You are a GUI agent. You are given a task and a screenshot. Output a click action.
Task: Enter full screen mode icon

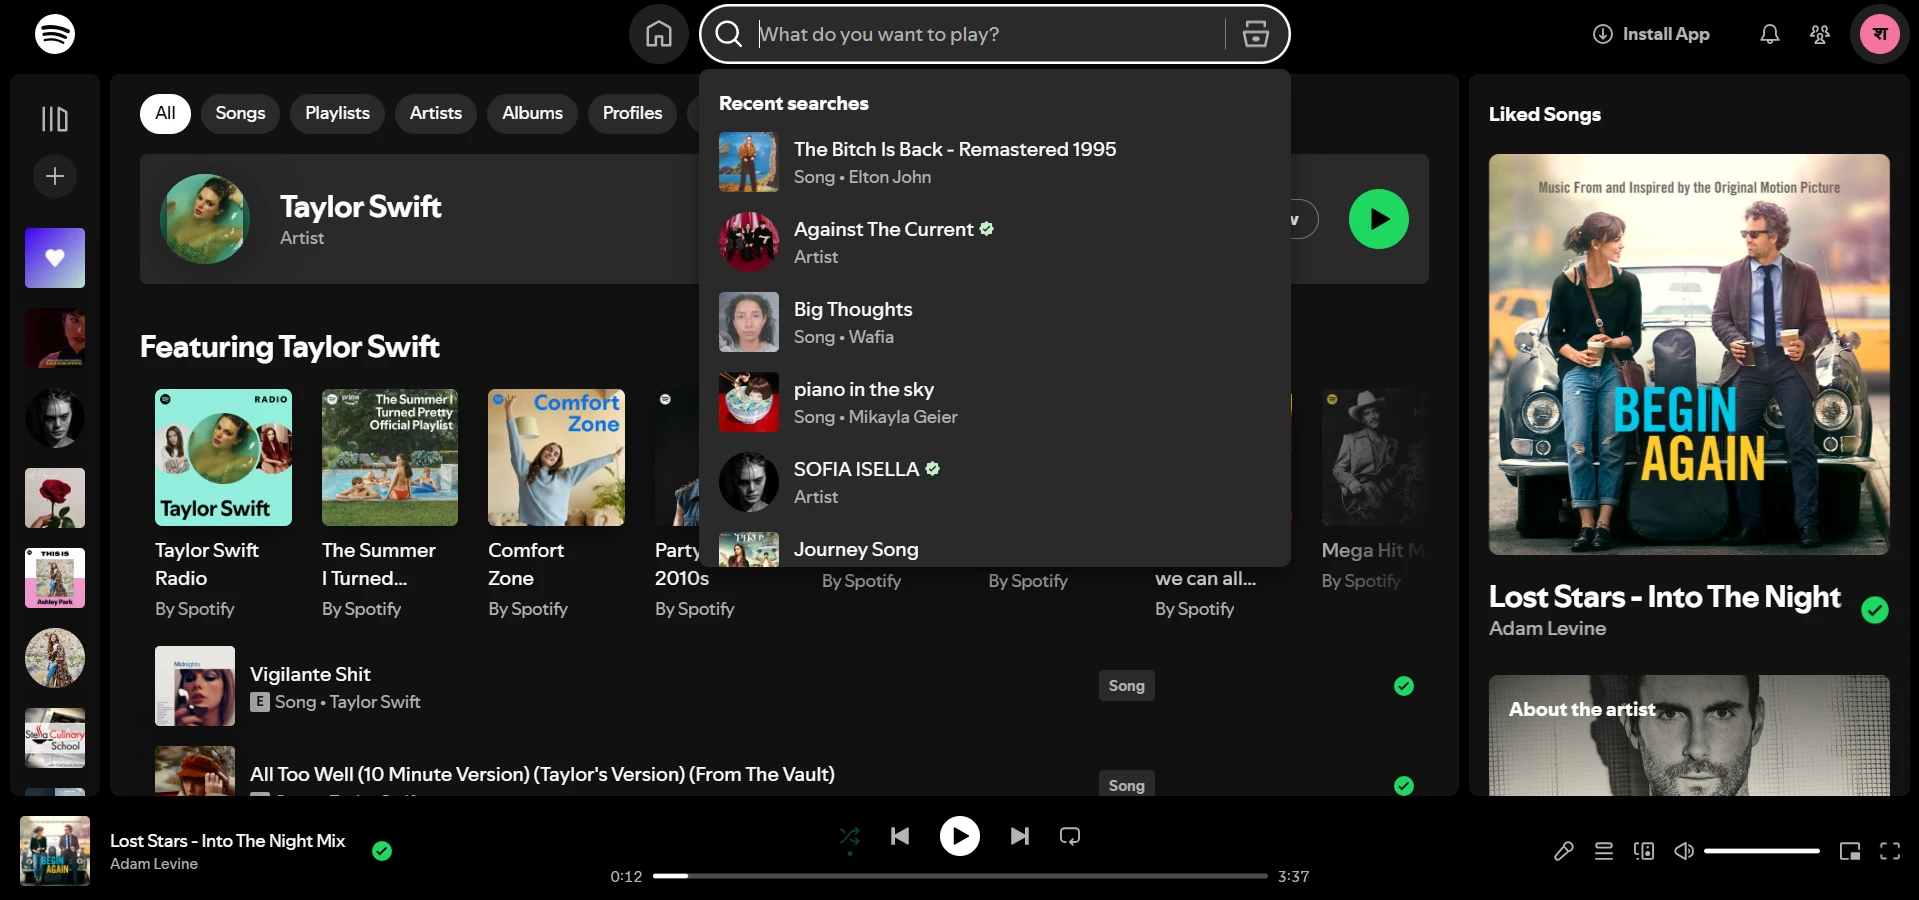[x=1890, y=851]
